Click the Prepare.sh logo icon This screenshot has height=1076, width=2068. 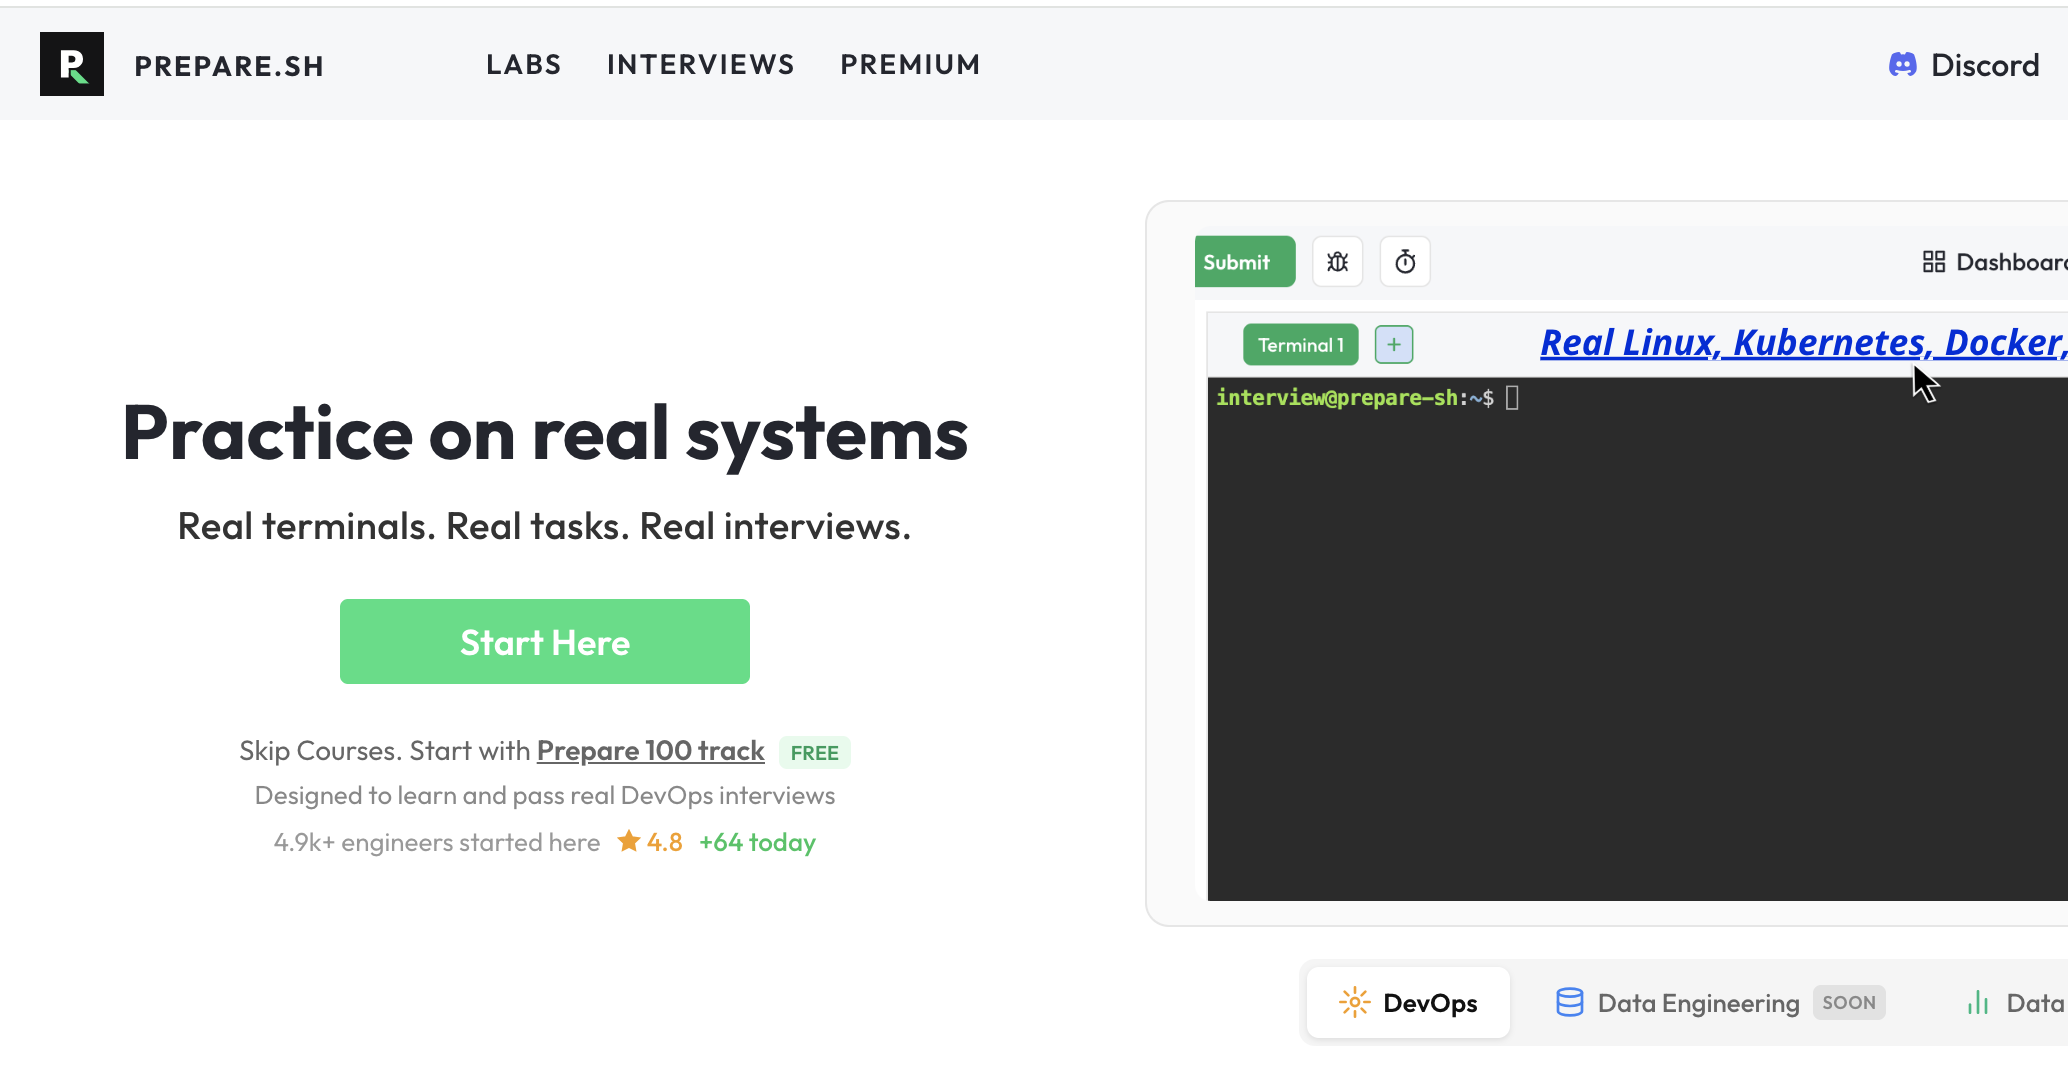pos(72,64)
